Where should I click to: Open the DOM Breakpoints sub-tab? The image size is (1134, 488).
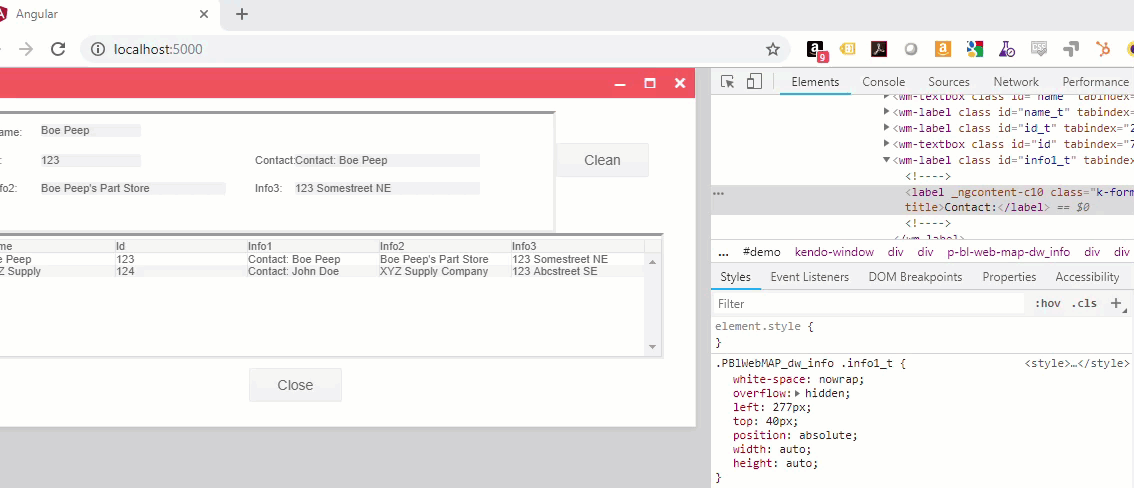click(x=915, y=277)
